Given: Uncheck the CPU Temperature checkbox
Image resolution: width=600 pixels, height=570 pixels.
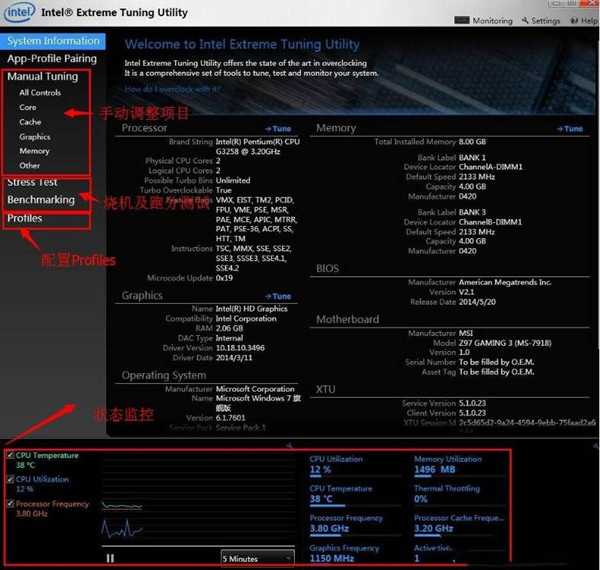Looking at the screenshot, I should pyautogui.click(x=10, y=456).
